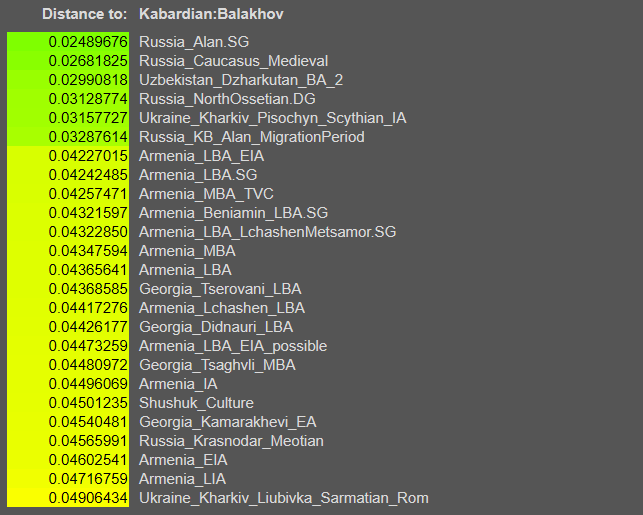Click distance value 0.04417276
This screenshot has height=515, width=643.
click(x=88, y=308)
